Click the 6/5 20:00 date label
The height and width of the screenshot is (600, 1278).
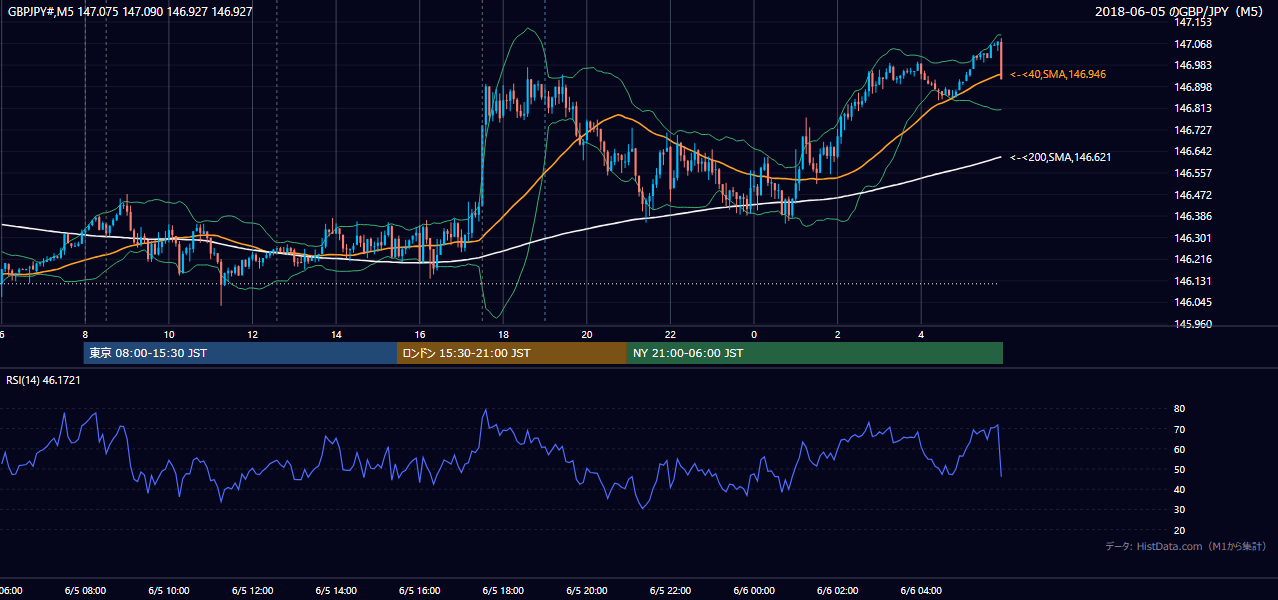tap(587, 591)
